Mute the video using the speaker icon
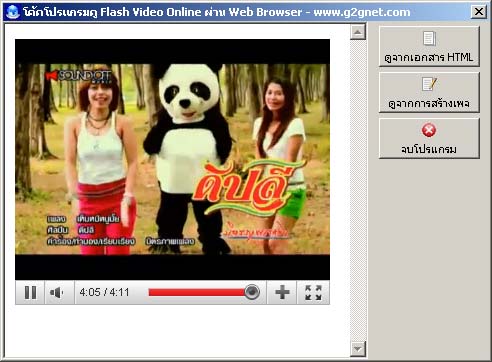492x362 pixels. point(57,293)
